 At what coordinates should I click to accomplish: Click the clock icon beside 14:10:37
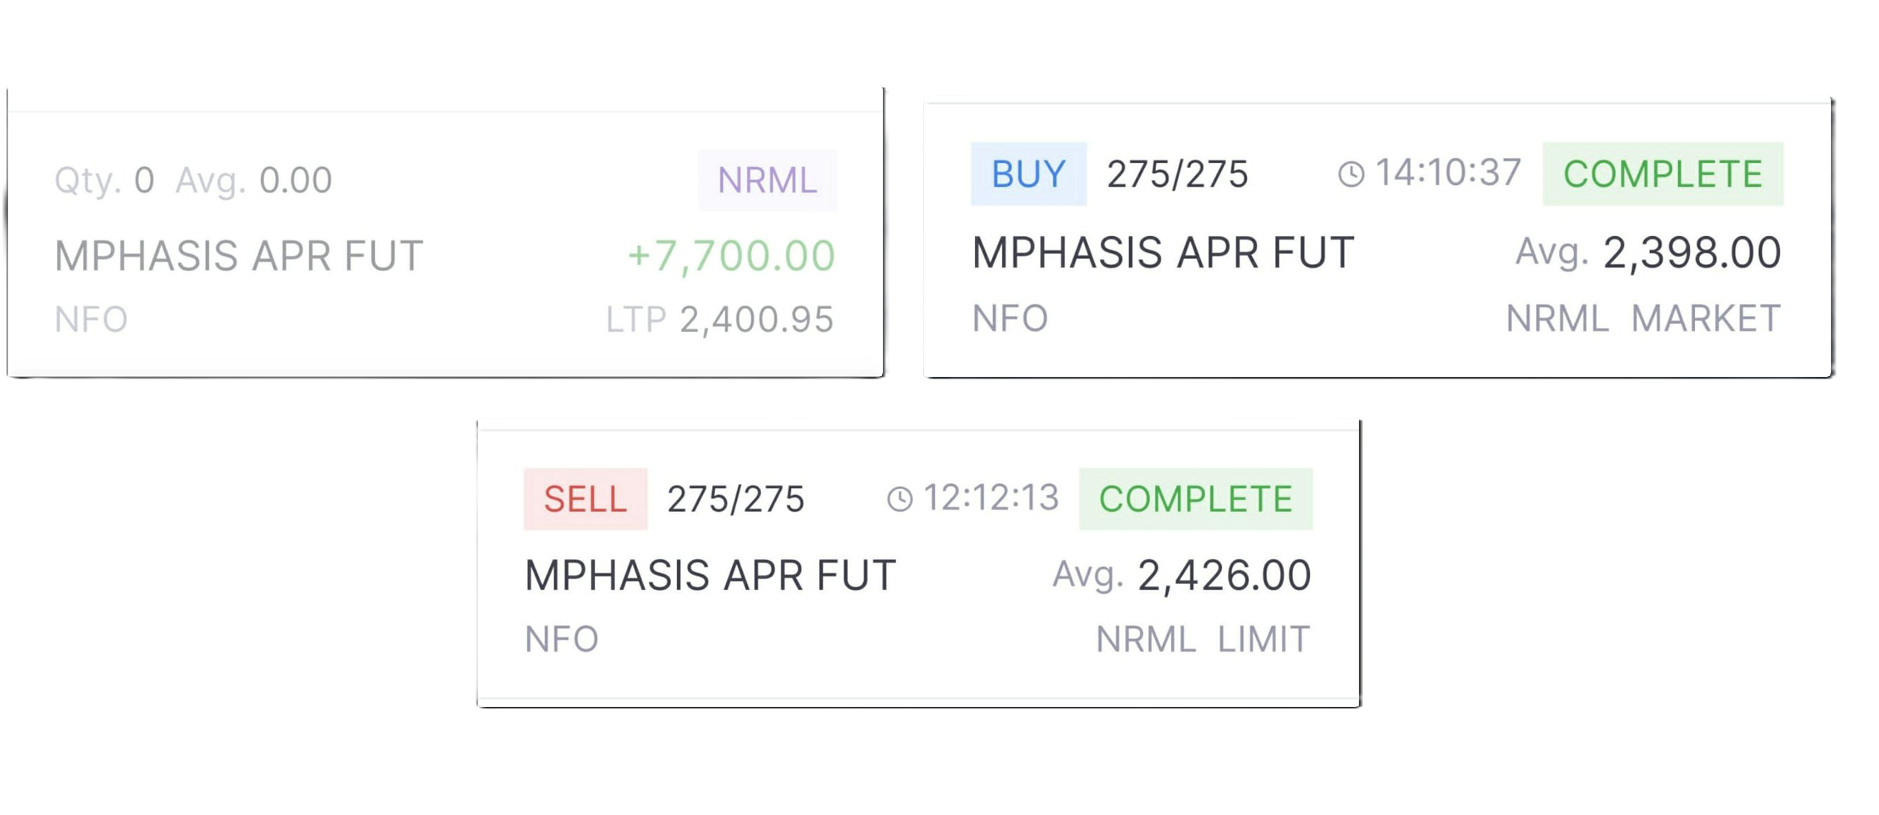pos(1351,174)
